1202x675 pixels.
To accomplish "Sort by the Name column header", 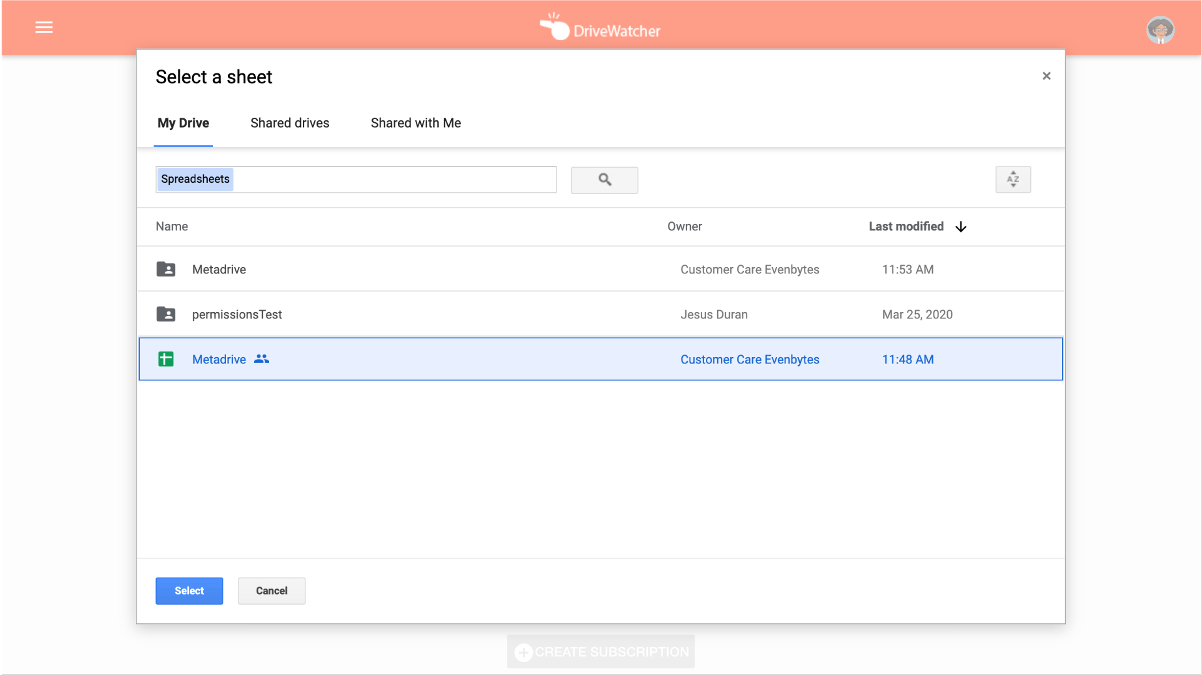I will click(x=172, y=227).
